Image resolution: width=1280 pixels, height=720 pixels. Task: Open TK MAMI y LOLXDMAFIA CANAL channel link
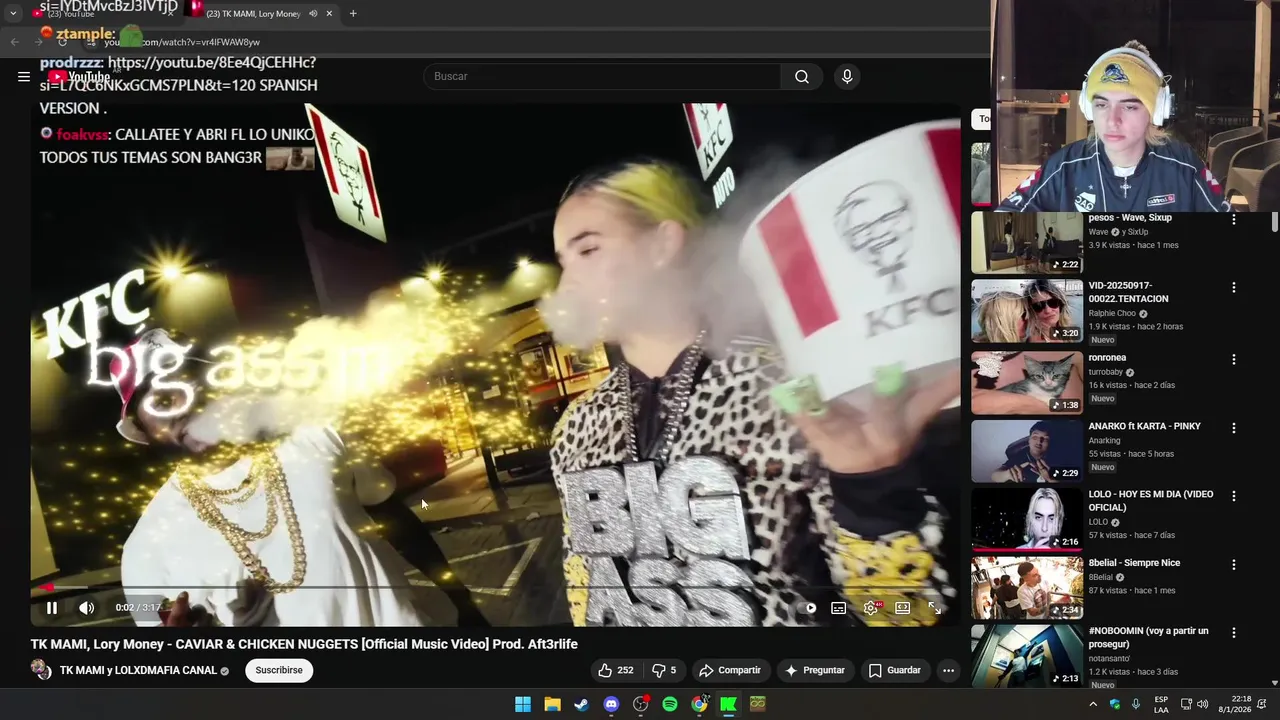[x=138, y=670]
